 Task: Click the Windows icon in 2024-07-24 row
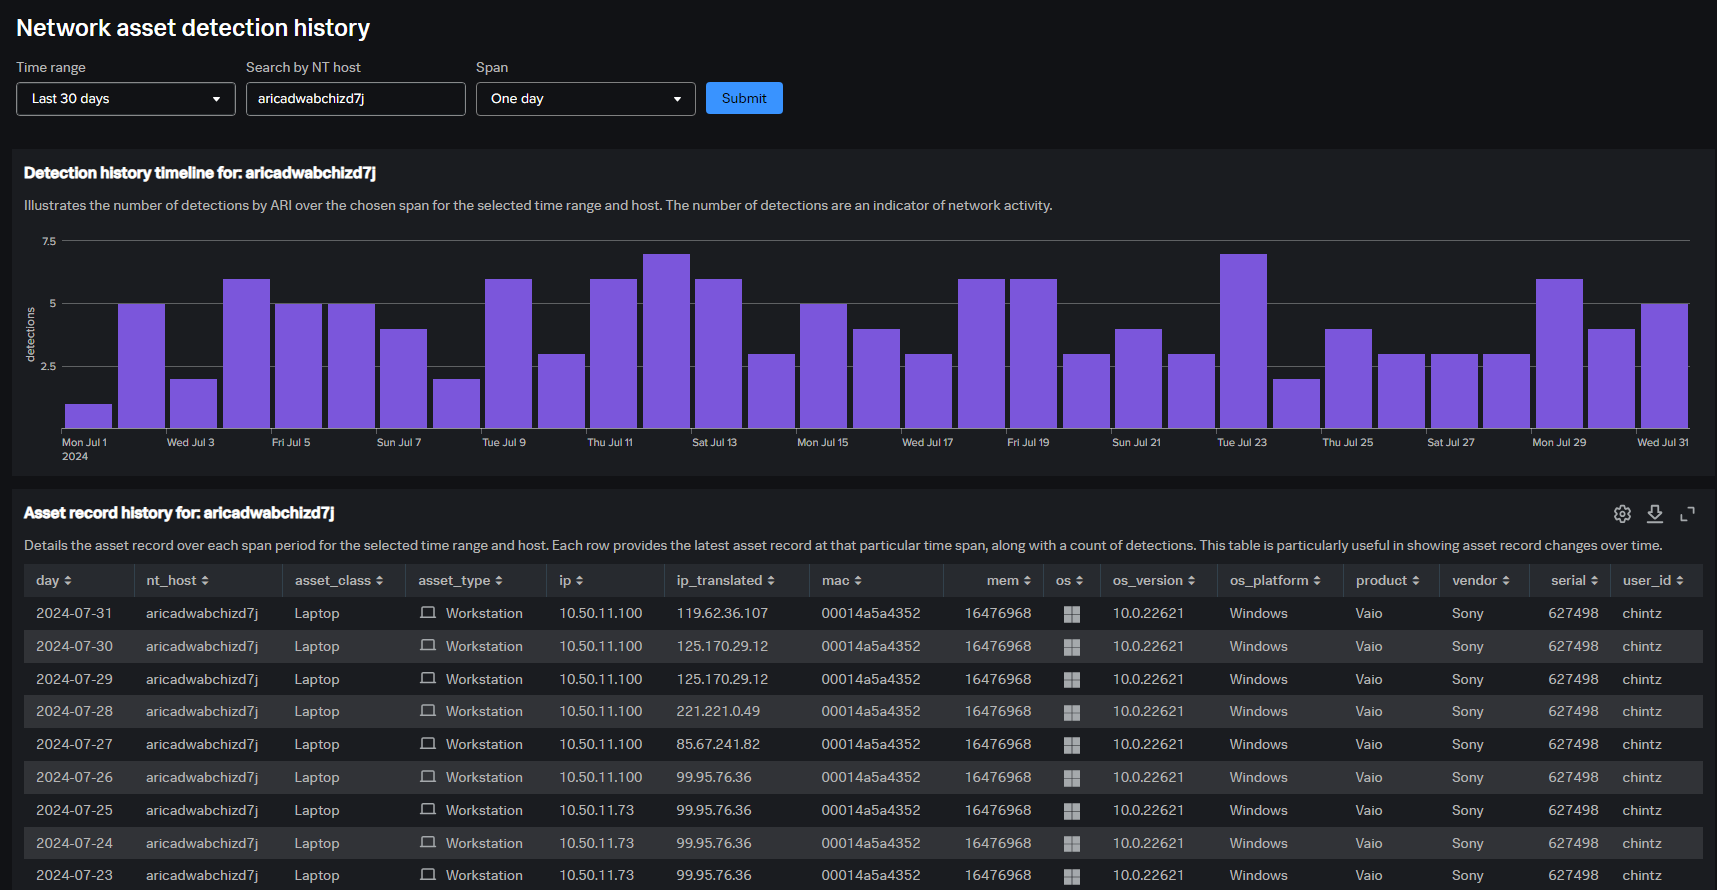[1071, 843]
